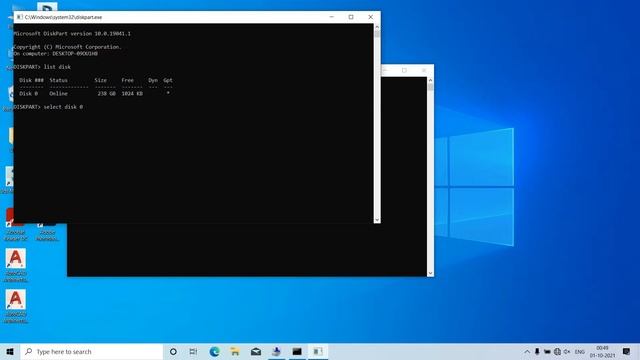Switch to the Command Prompt taskbar icon
This screenshot has height=360, width=640.
coord(297,351)
